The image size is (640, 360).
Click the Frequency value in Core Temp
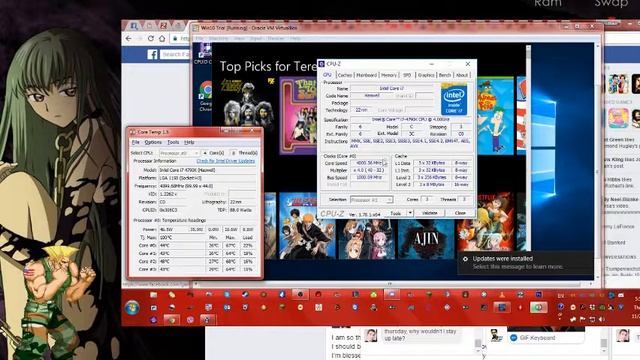(x=207, y=186)
